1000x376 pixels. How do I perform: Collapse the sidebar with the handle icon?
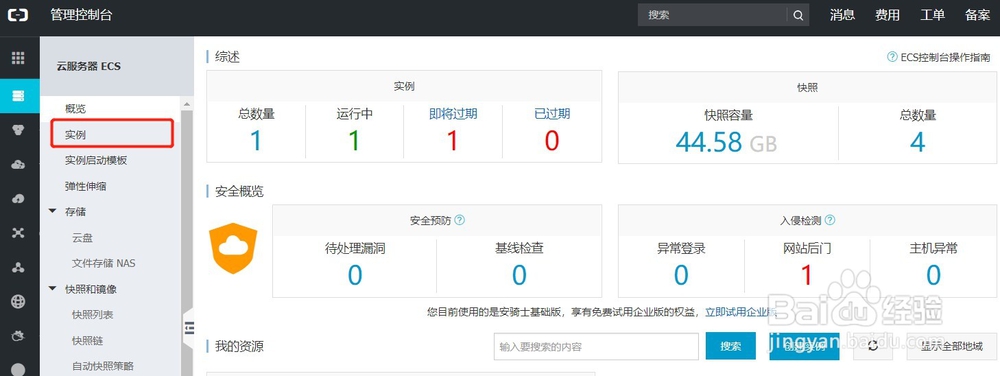[189, 328]
